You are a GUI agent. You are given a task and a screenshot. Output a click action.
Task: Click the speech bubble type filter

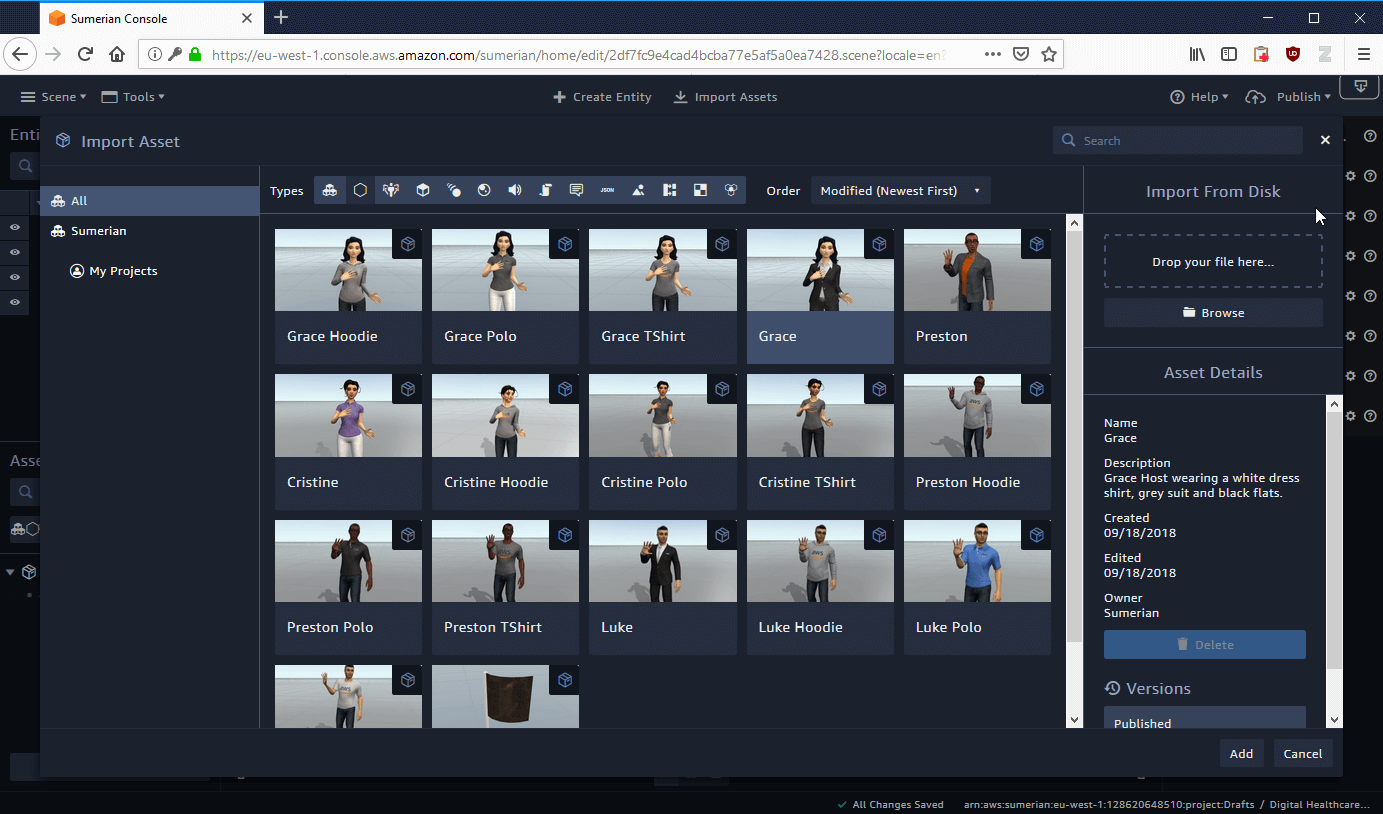point(576,190)
